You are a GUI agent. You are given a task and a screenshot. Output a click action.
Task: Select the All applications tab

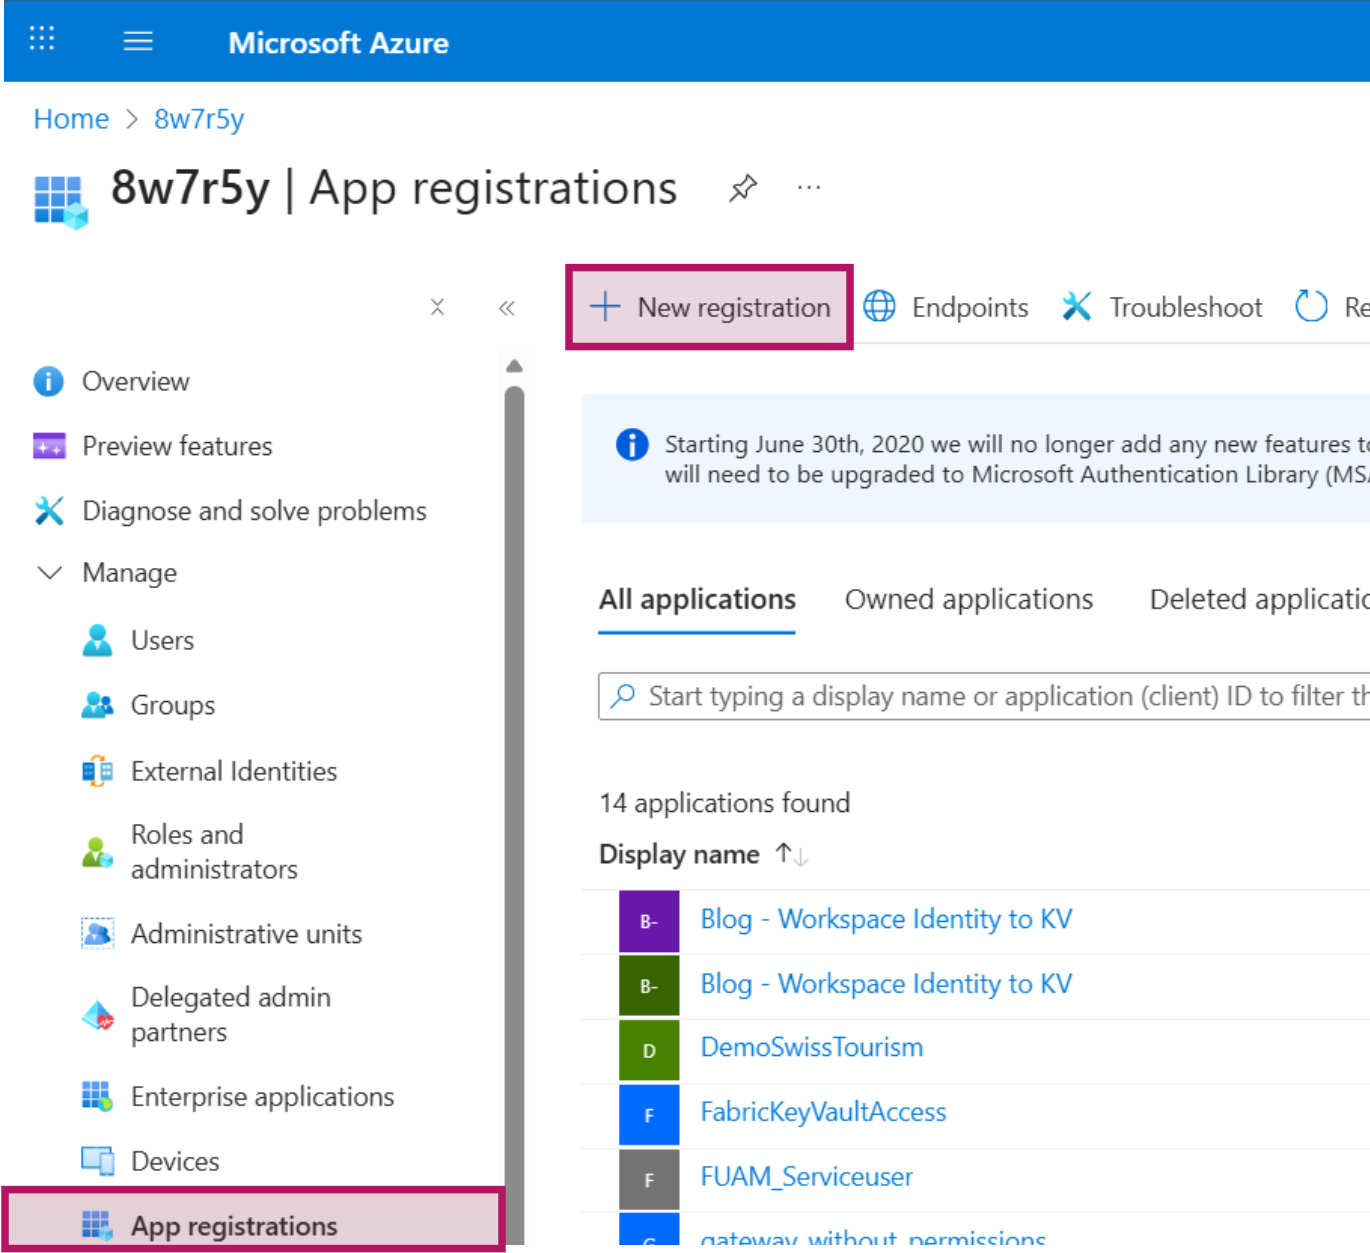[x=697, y=599]
